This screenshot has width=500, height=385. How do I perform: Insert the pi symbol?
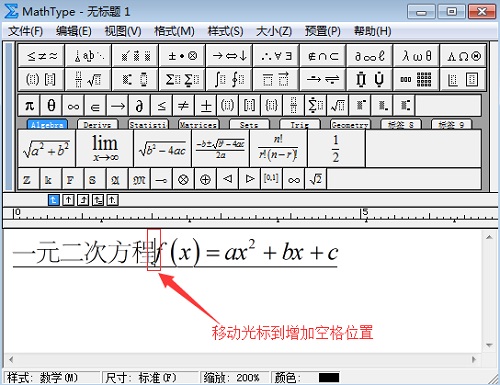pos(29,106)
